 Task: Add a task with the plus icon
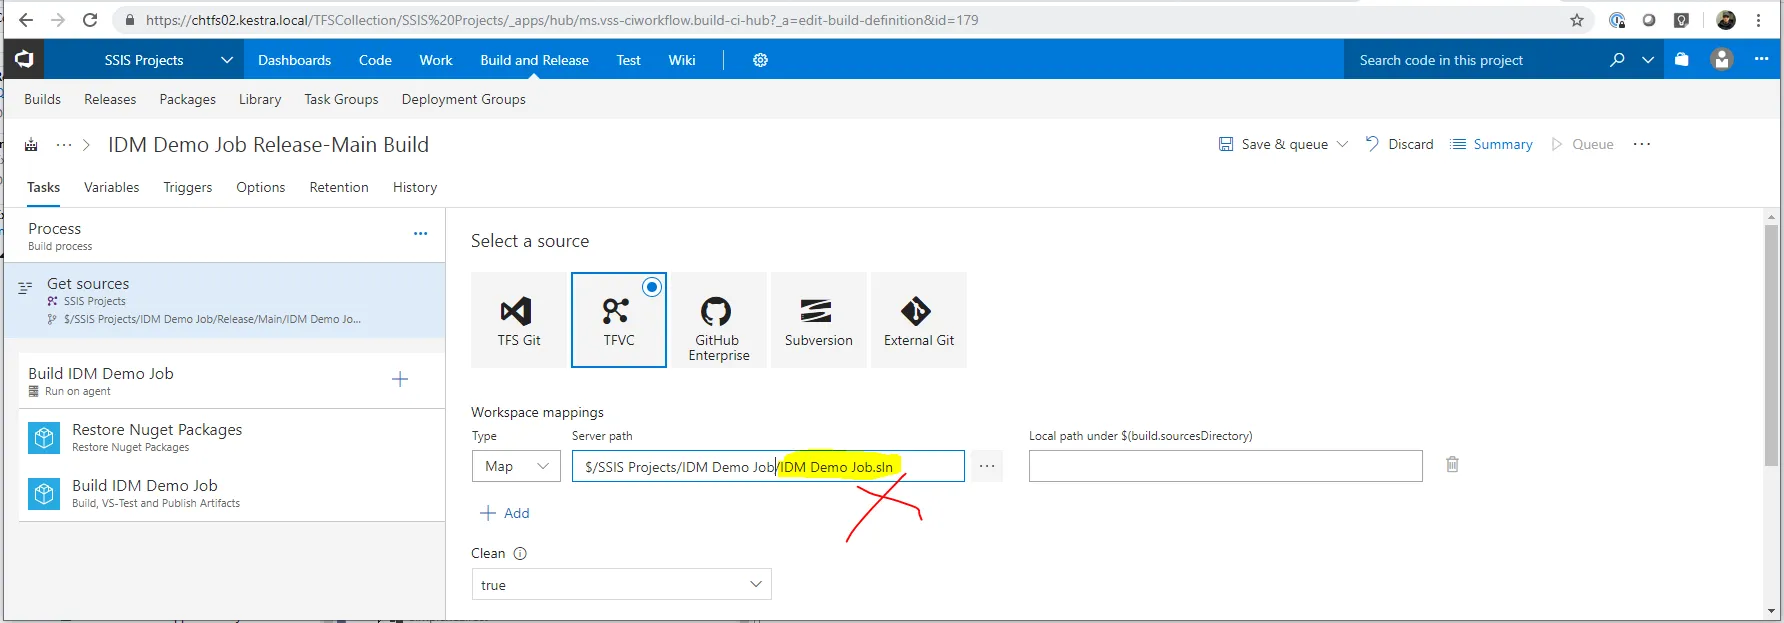(x=400, y=379)
